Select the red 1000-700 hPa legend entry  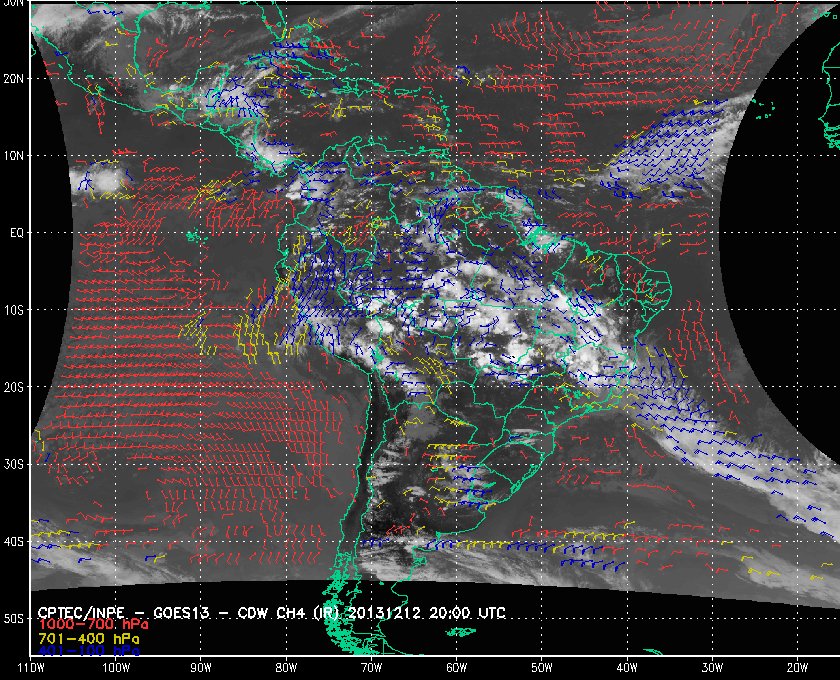tap(93, 625)
